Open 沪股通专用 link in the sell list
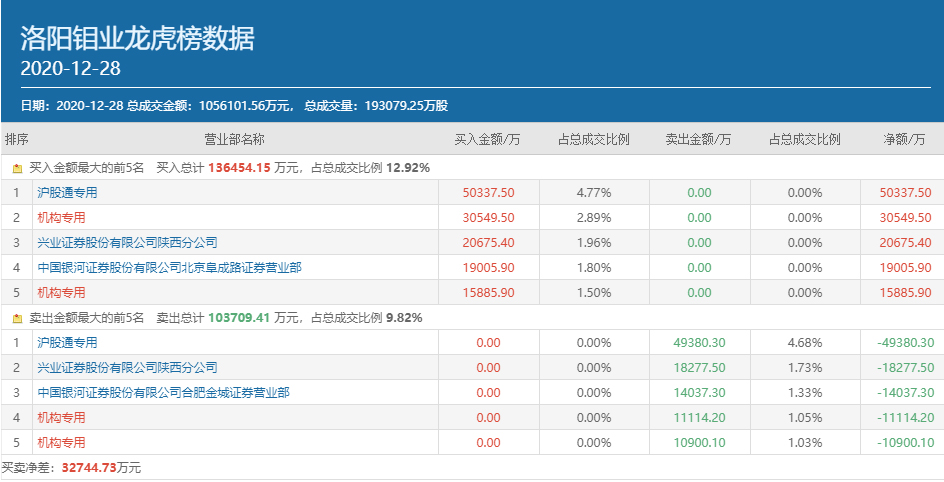Image resolution: width=944 pixels, height=482 pixels. (67, 343)
